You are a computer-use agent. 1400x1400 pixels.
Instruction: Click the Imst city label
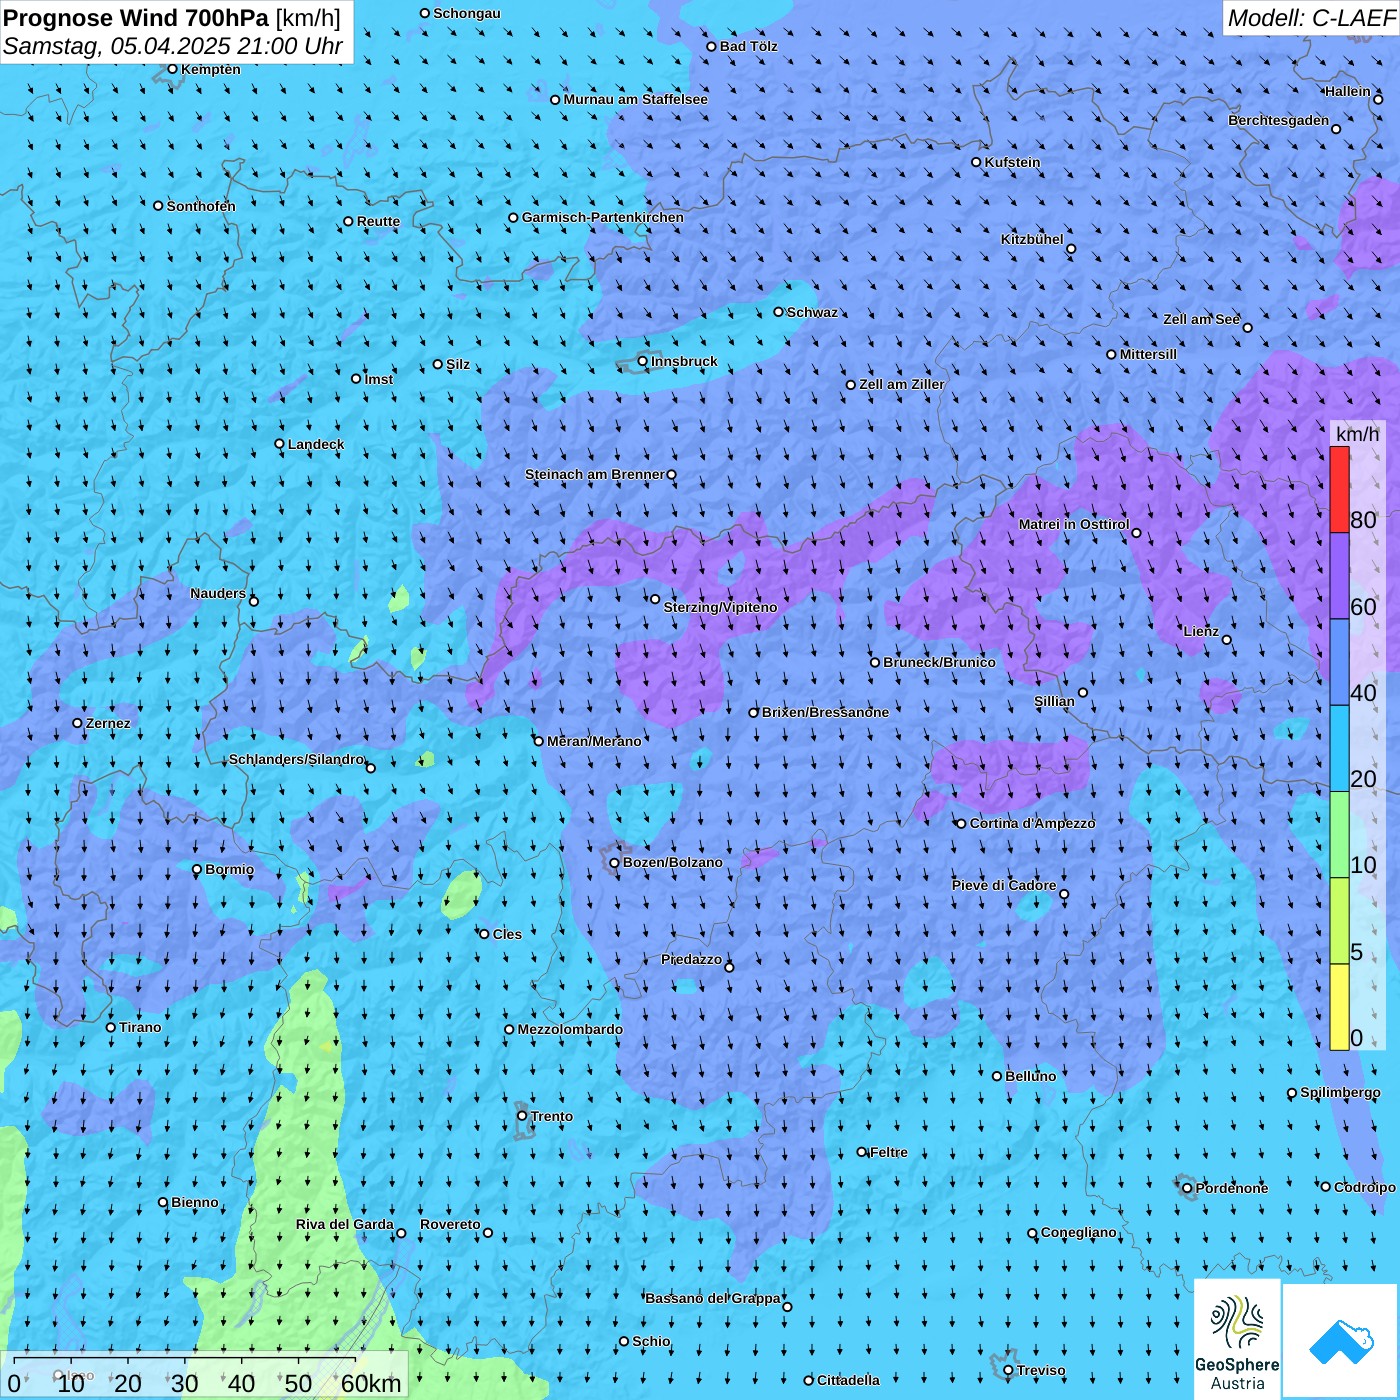tap(378, 379)
